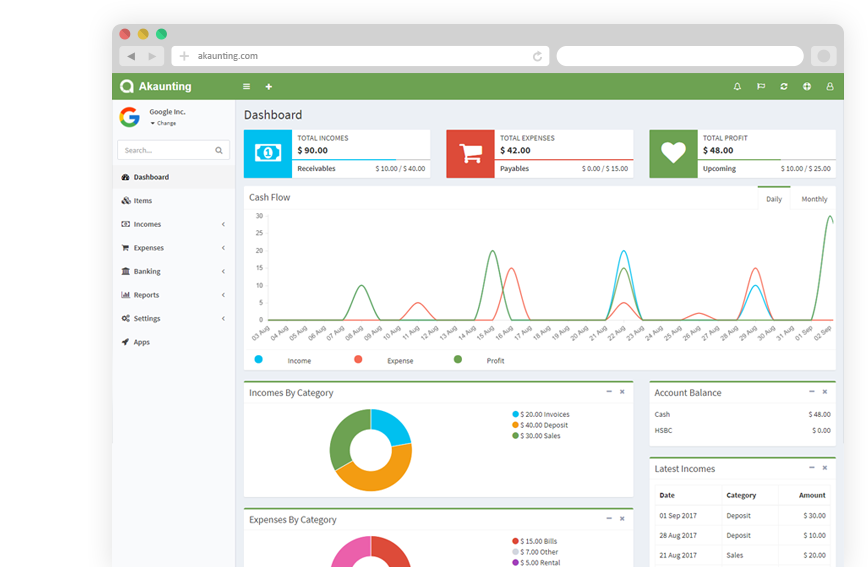868x567 pixels.
Task: Click the Google company logo
Action: tap(130, 117)
